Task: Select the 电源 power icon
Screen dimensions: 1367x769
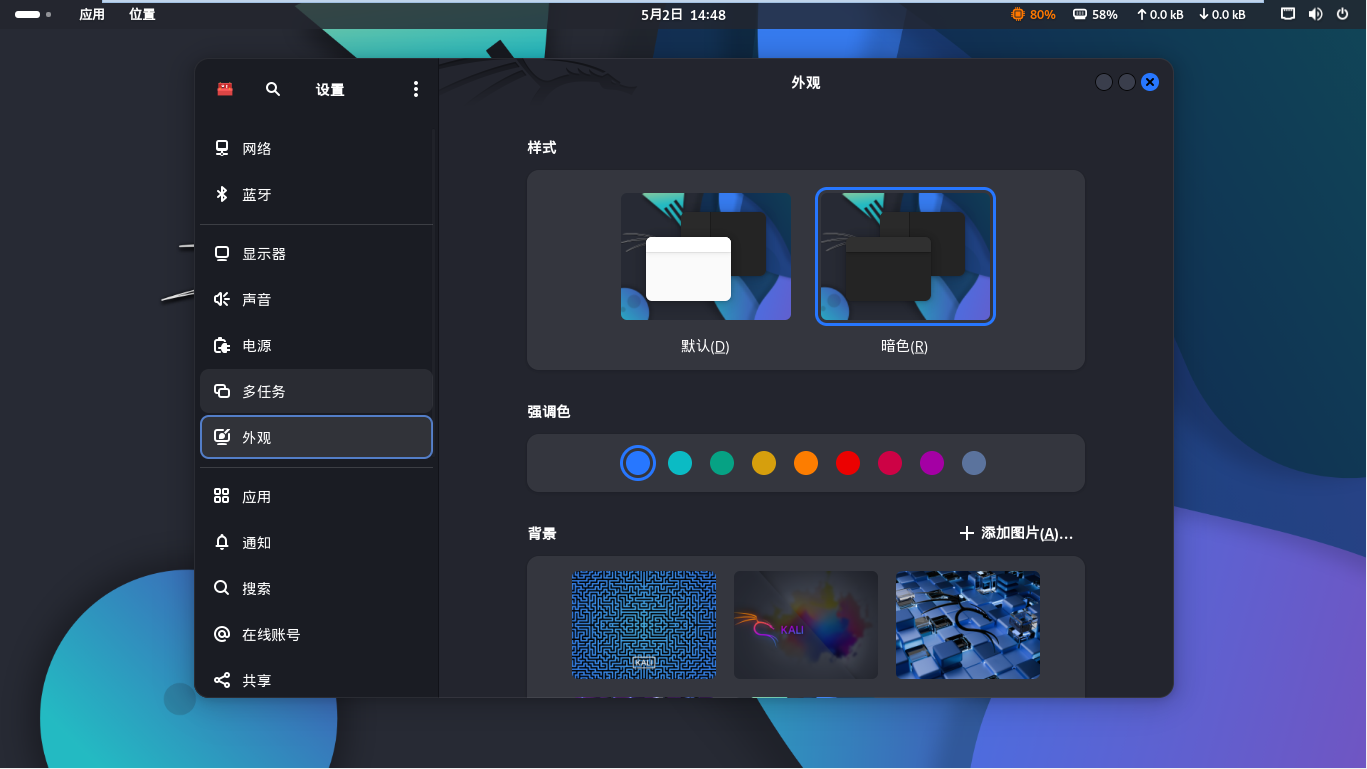Action: 222,345
